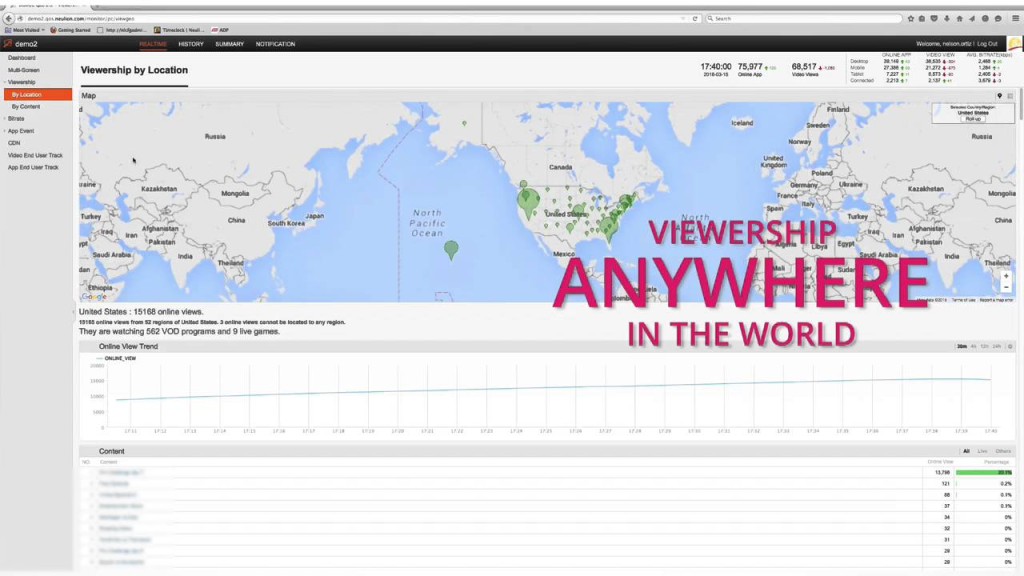The height and width of the screenshot is (576, 1024).
Task: Select the map pin marker icon
Action: tap(998, 95)
